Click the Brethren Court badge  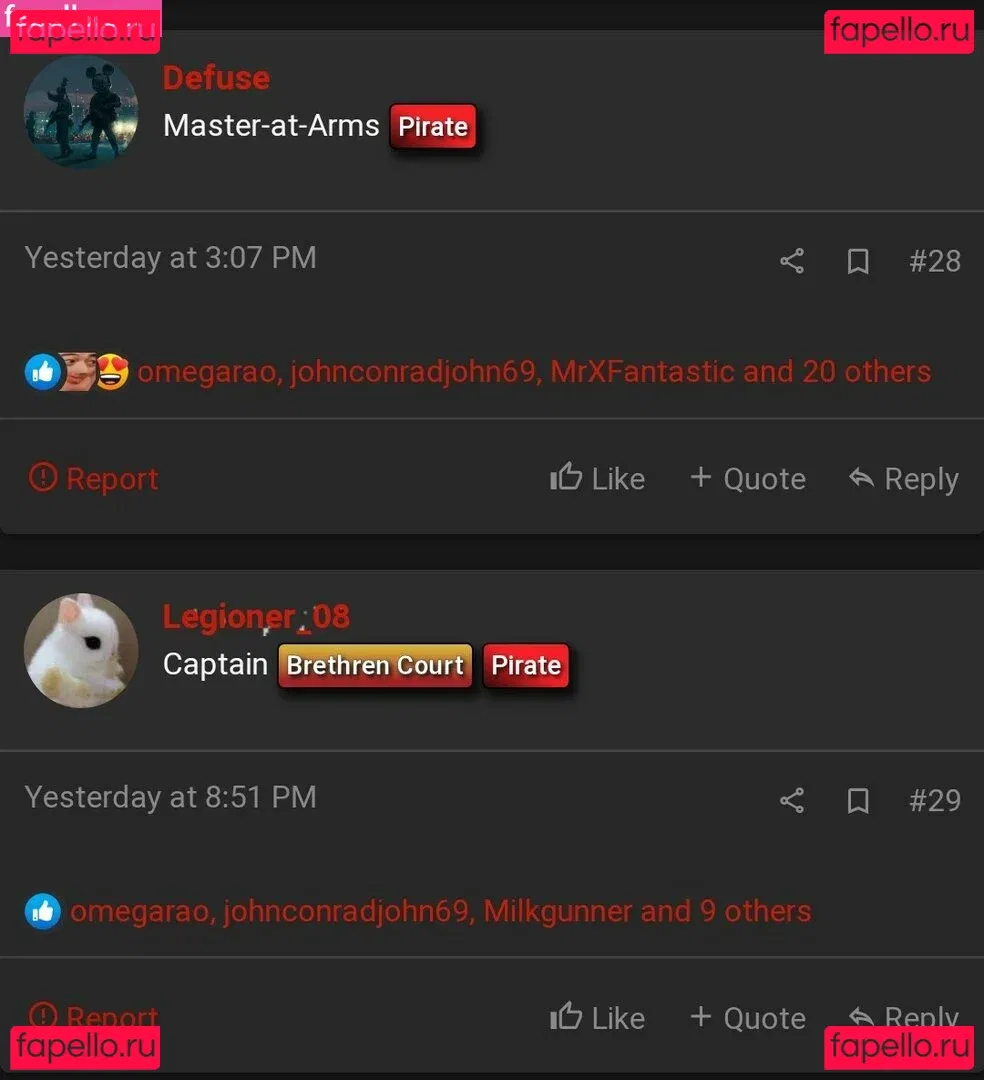(375, 665)
